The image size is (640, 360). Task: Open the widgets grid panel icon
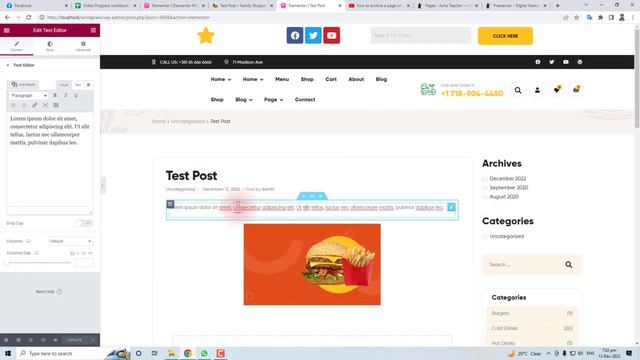tap(93, 30)
